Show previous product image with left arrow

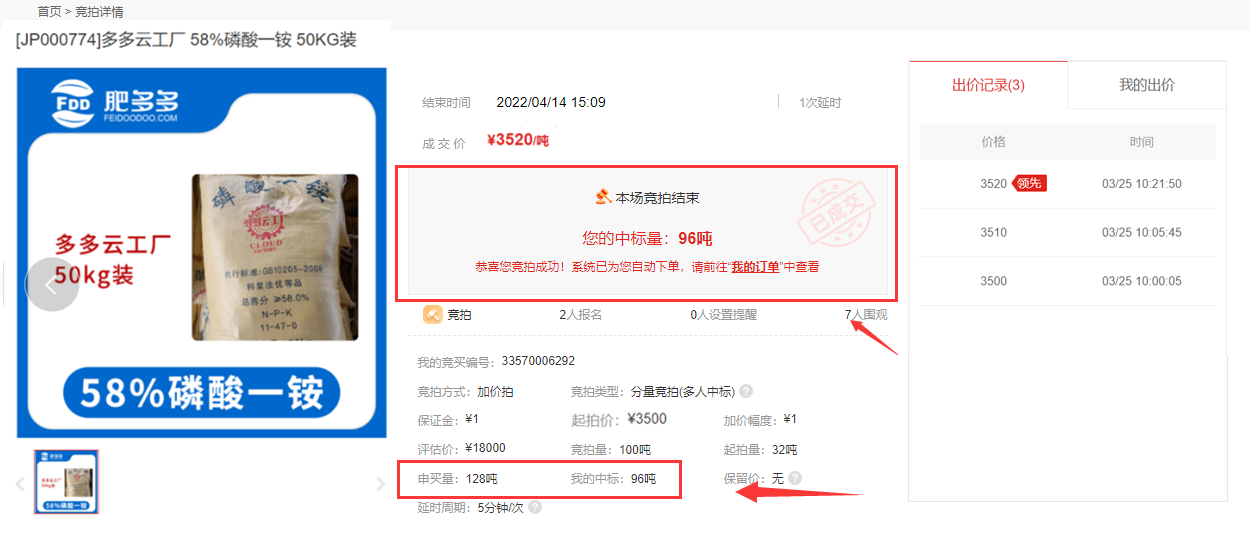click(x=52, y=284)
